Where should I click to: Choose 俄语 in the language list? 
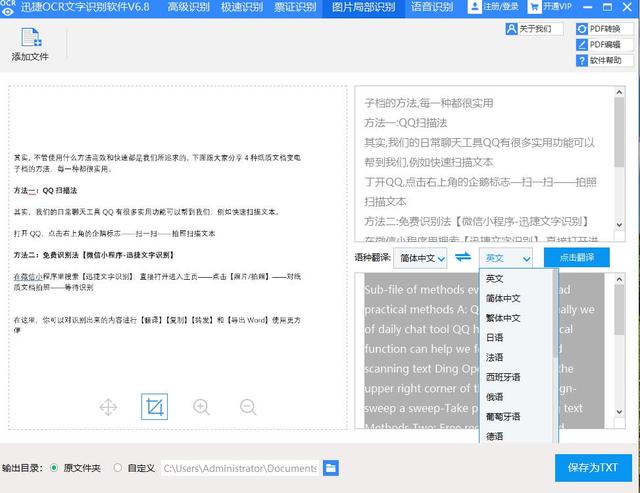click(494, 397)
